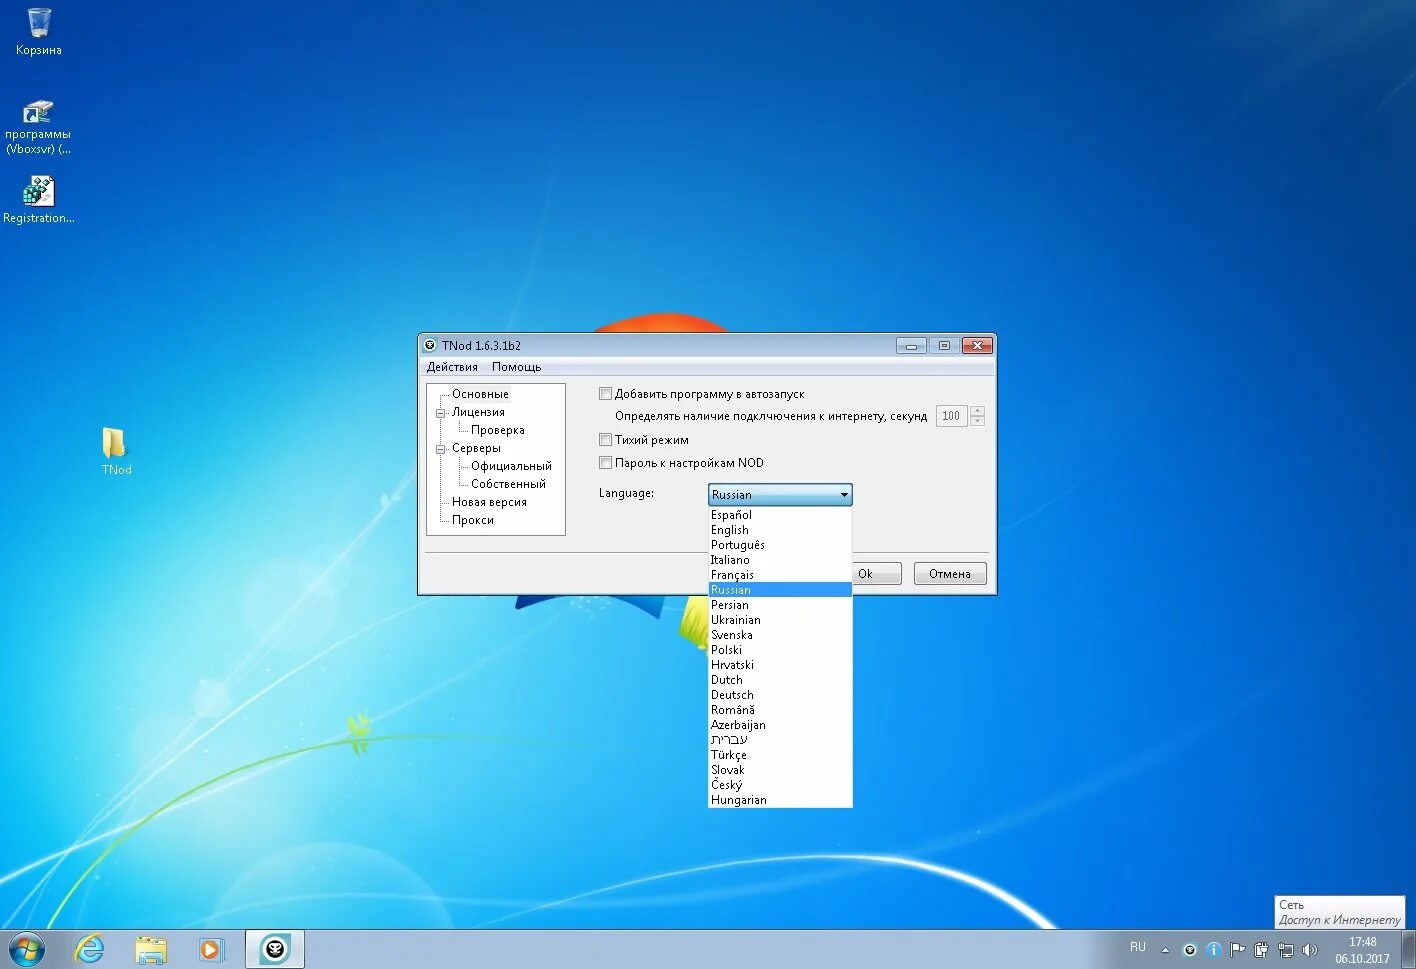1416x969 pixels.
Task: Click the network tray icon
Action: [1286, 950]
